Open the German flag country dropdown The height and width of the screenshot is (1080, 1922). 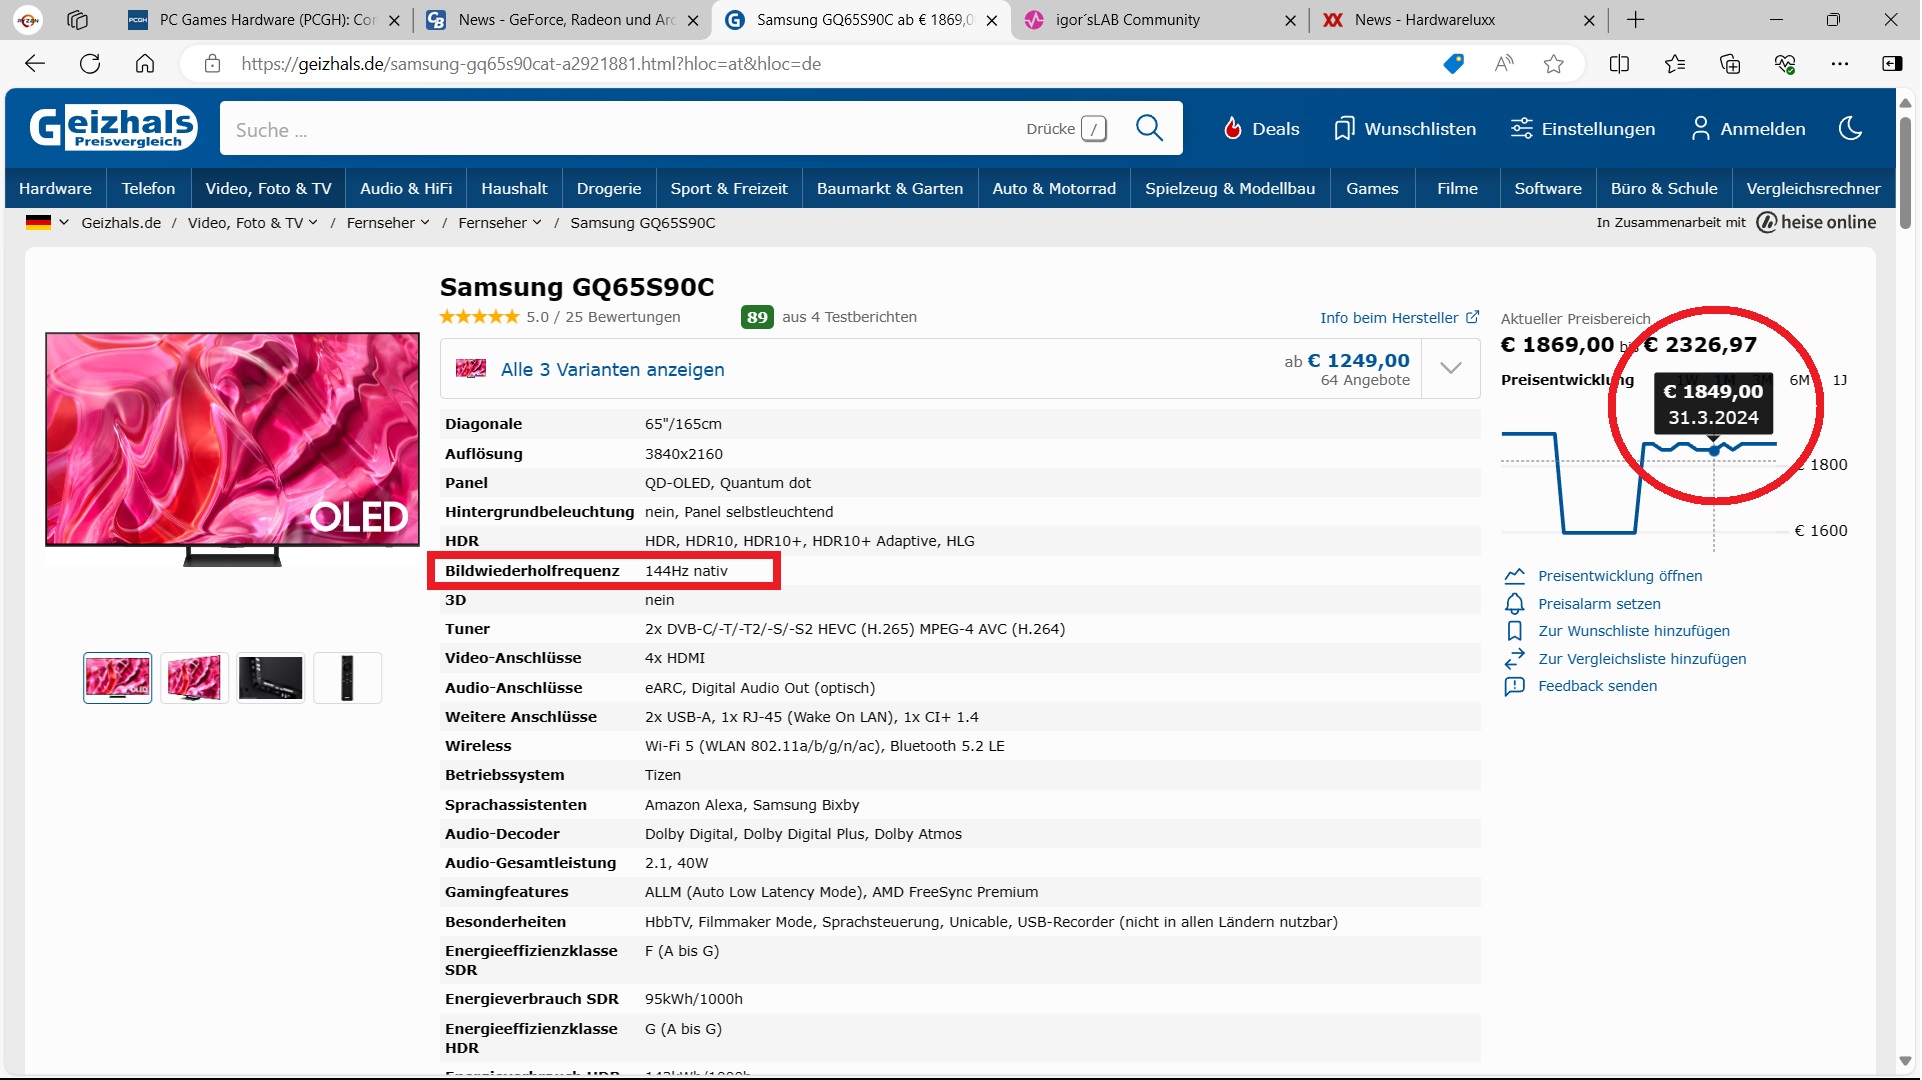tap(47, 223)
